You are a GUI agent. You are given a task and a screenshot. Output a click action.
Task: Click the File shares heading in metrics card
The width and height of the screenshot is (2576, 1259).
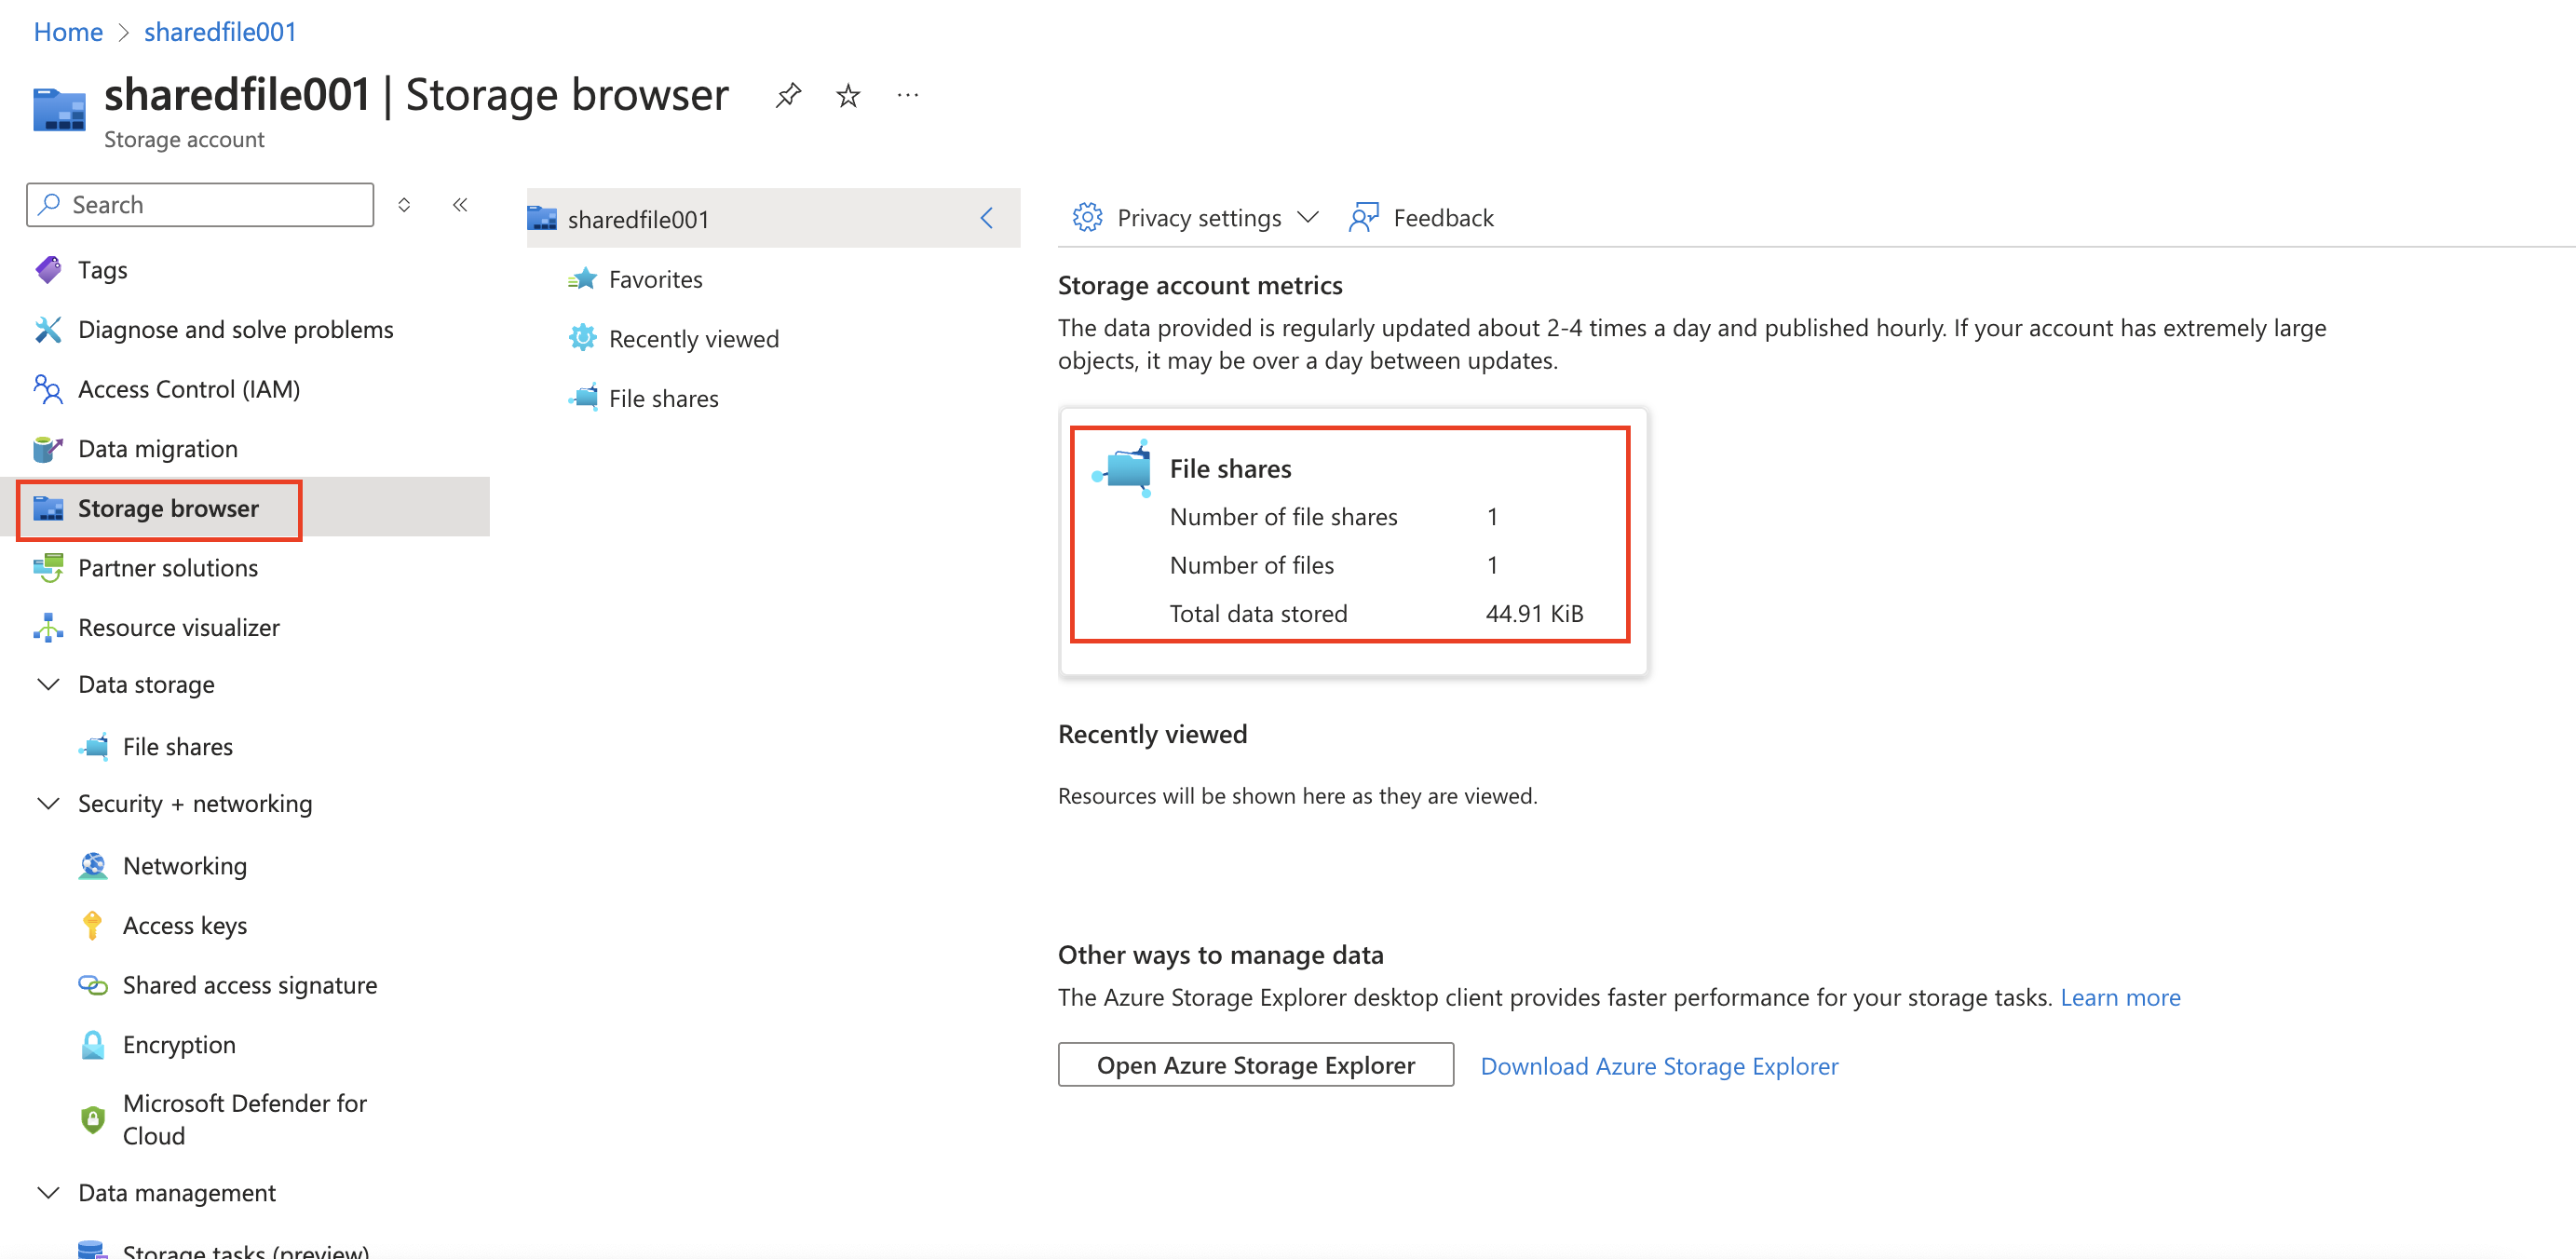click(x=1230, y=469)
